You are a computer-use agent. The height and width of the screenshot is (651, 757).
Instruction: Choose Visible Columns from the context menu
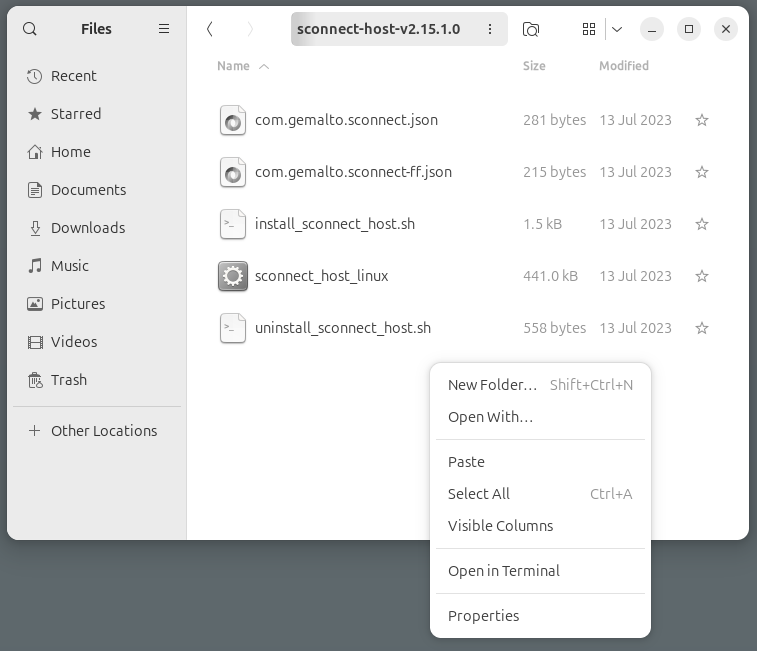click(x=540, y=526)
